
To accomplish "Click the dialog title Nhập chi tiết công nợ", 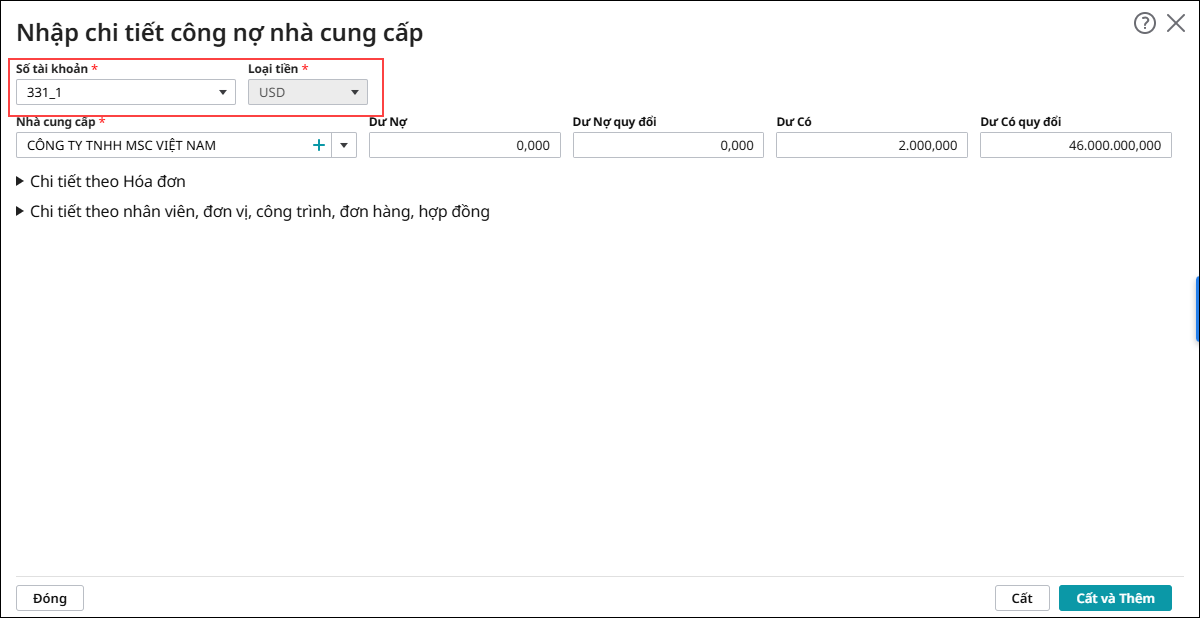I will [x=220, y=32].
